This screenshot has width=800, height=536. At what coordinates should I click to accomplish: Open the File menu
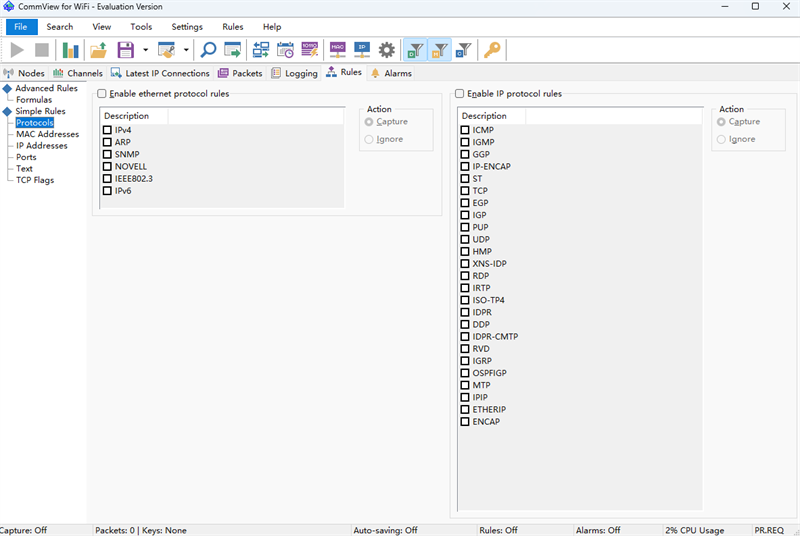[21, 27]
